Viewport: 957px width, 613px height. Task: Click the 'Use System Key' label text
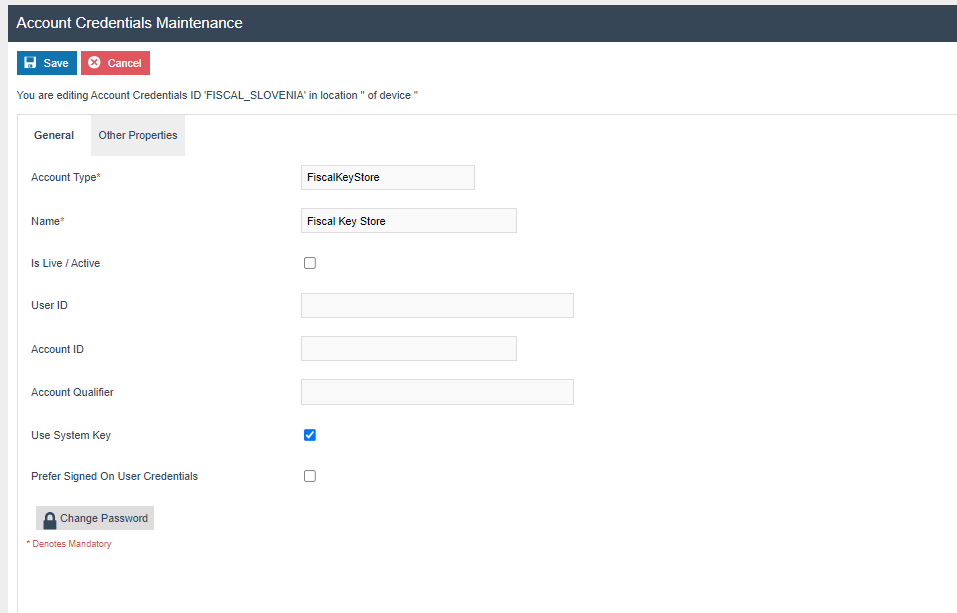(72, 435)
